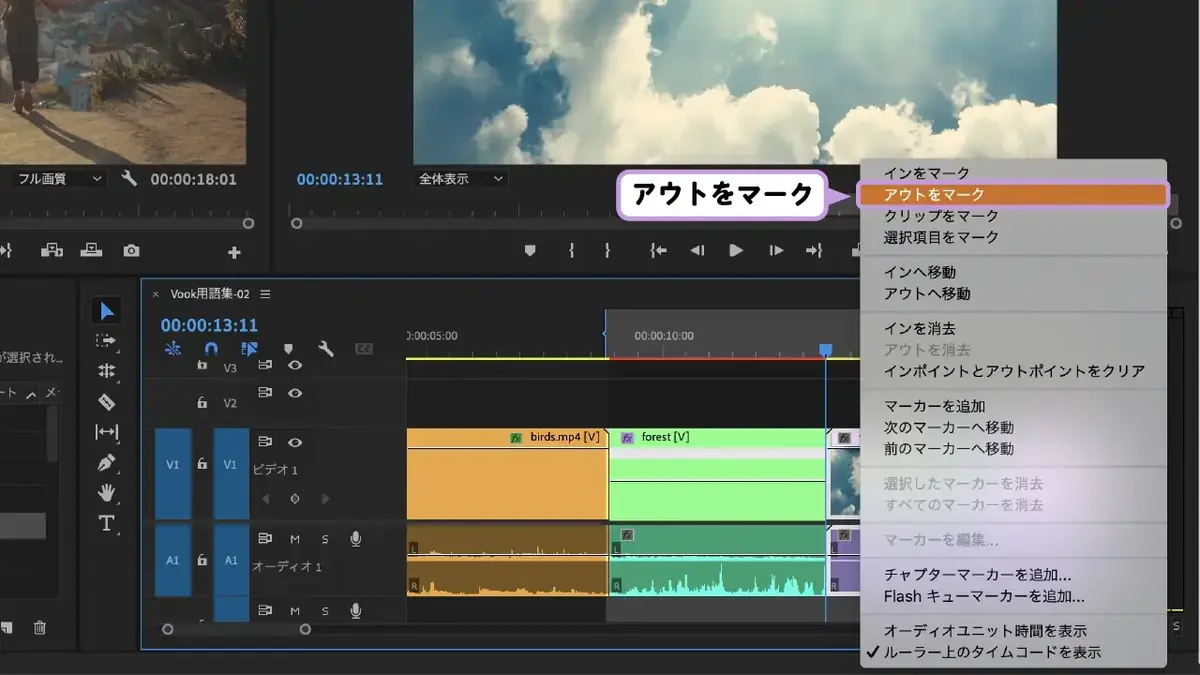Select the Razor tool
The height and width of the screenshot is (675, 1200).
[106, 402]
